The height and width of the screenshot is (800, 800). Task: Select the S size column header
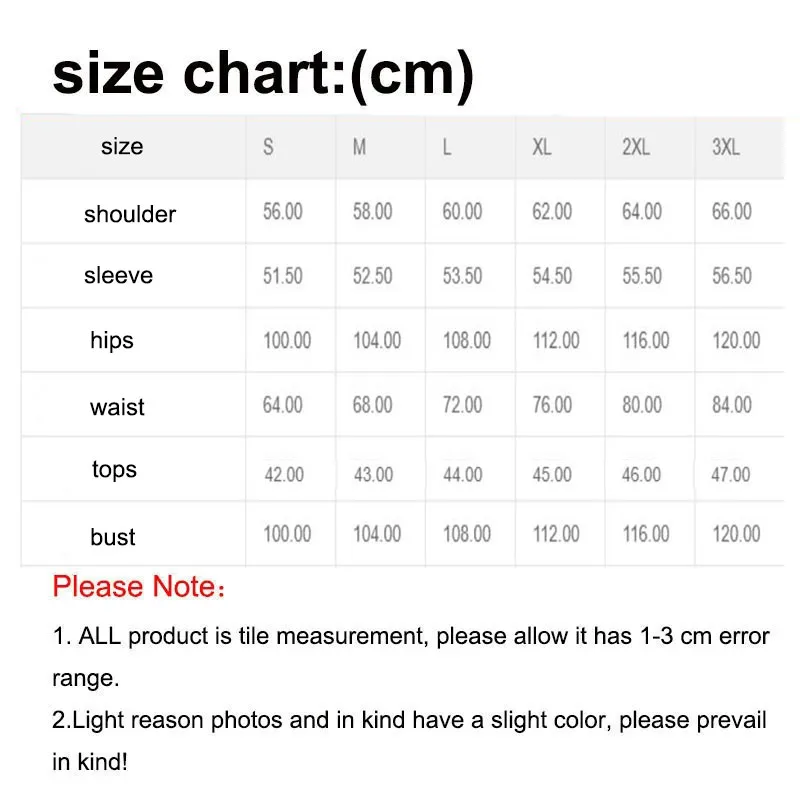(268, 147)
